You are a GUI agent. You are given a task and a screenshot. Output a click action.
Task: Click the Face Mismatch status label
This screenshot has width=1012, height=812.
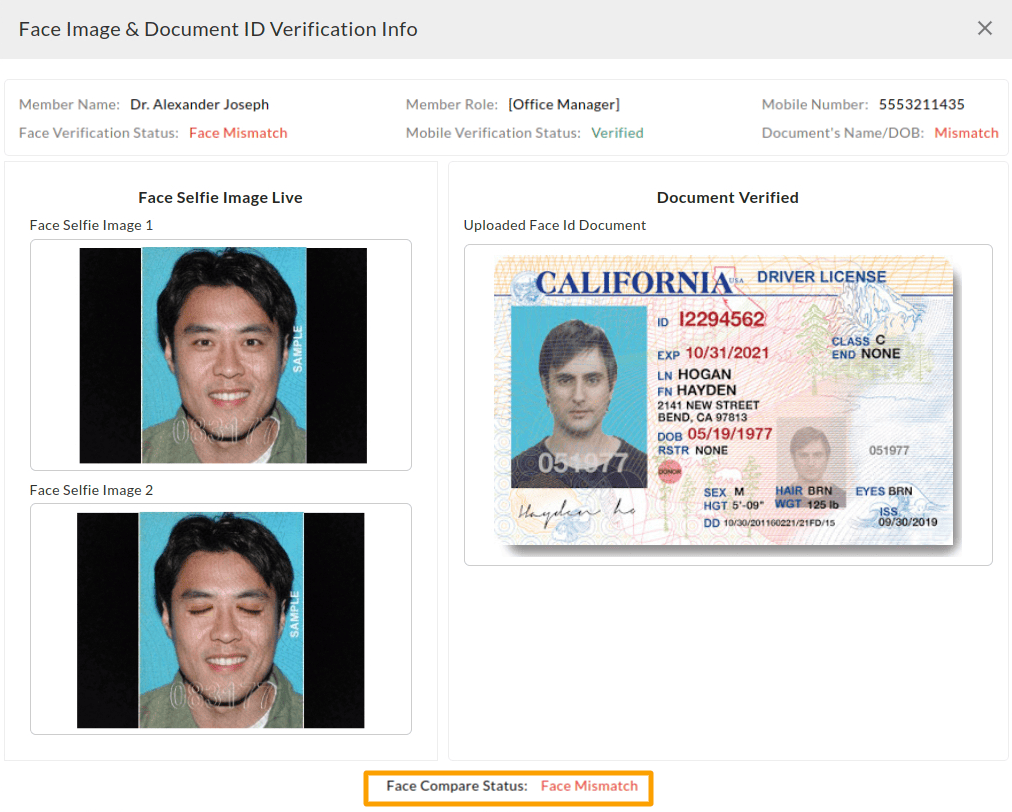click(x=238, y=131)
